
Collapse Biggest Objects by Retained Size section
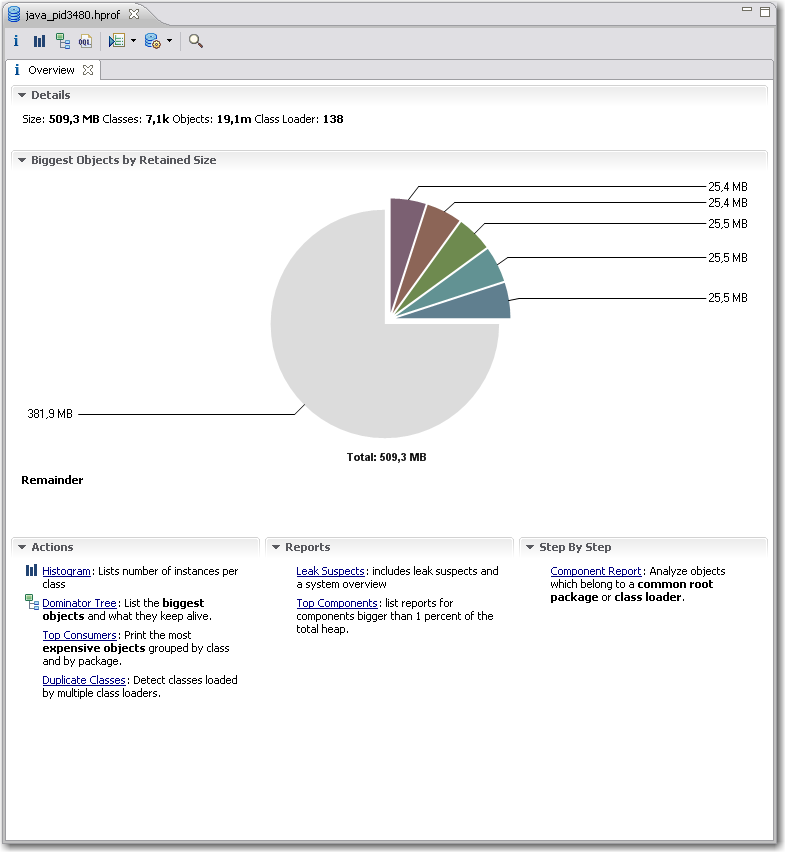click(x=22, y=160)
